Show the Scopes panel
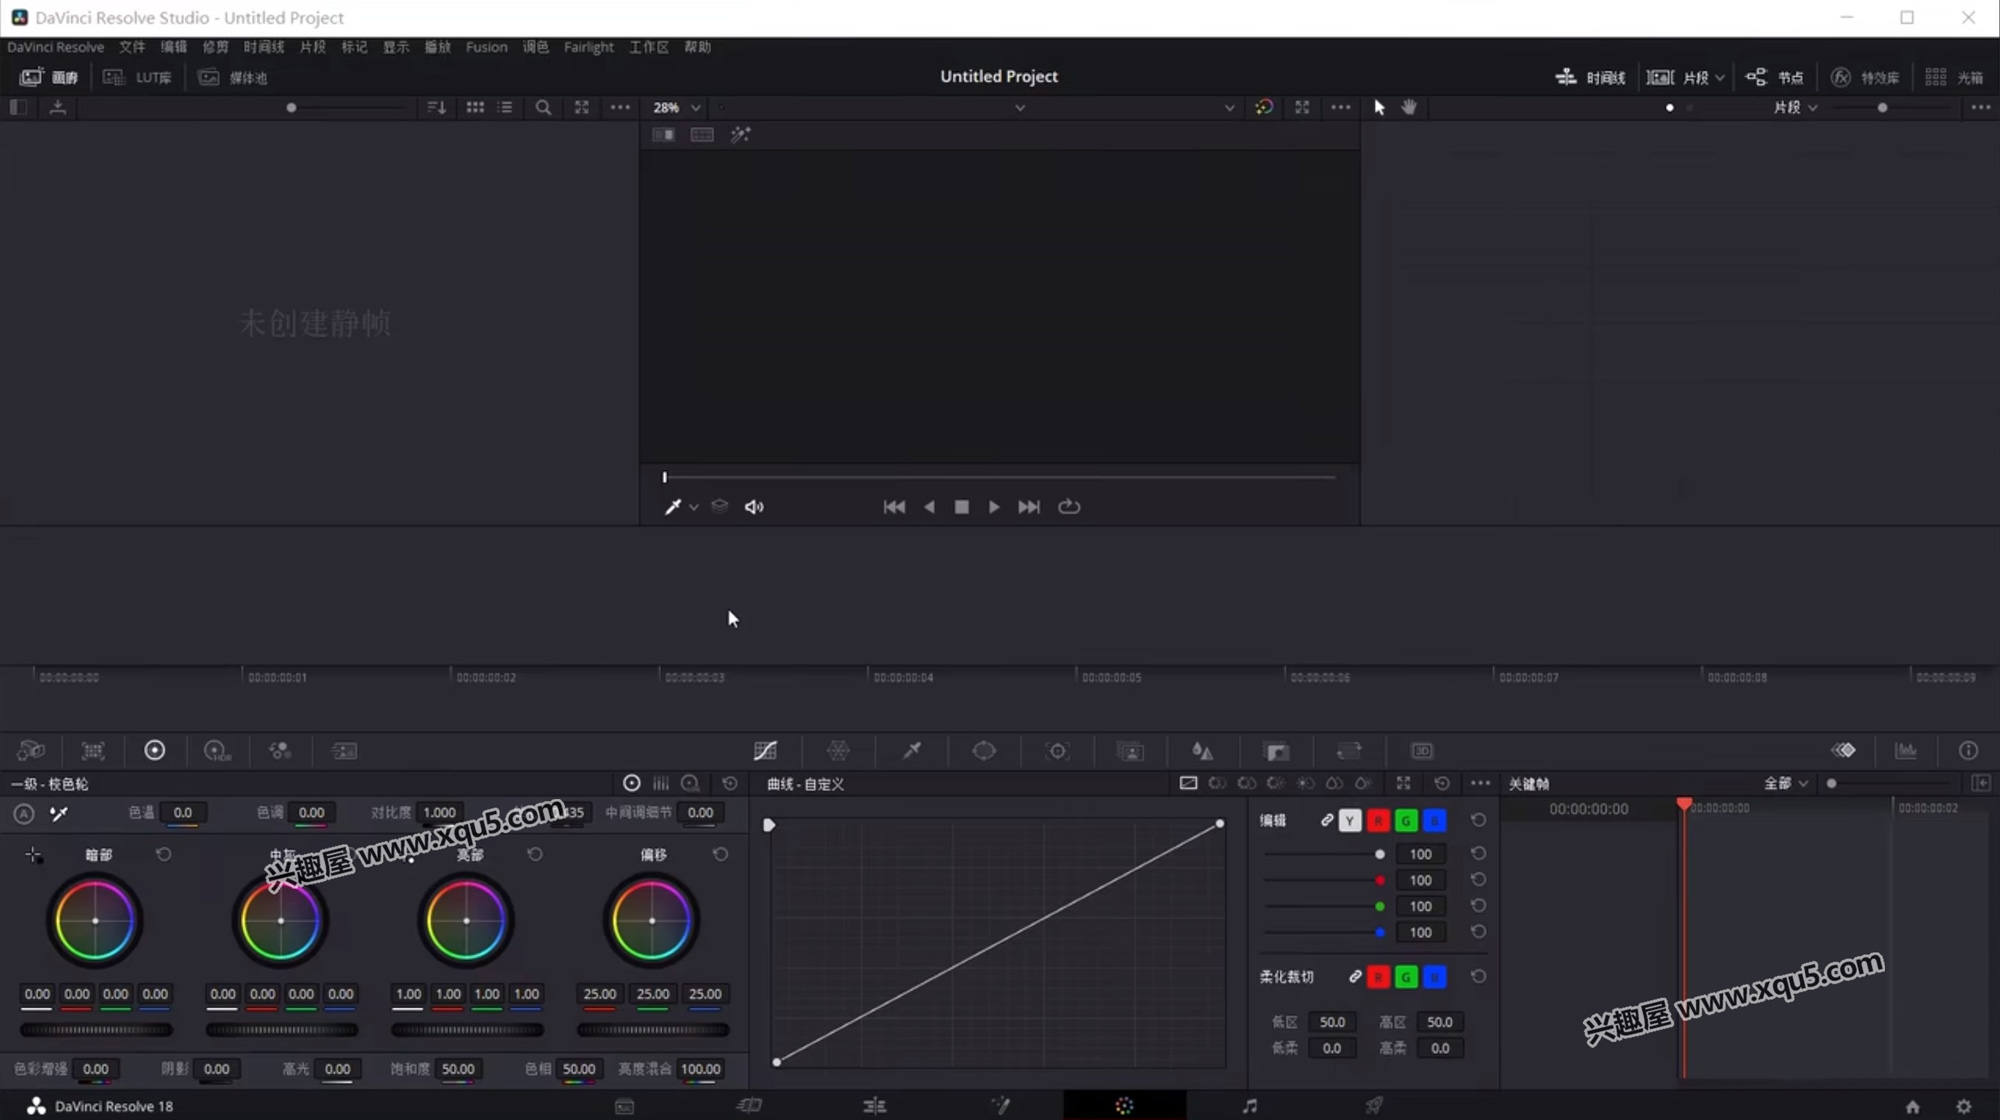The height and width of the screenshot is (1120, 2000). click(x=1906, y=750)
